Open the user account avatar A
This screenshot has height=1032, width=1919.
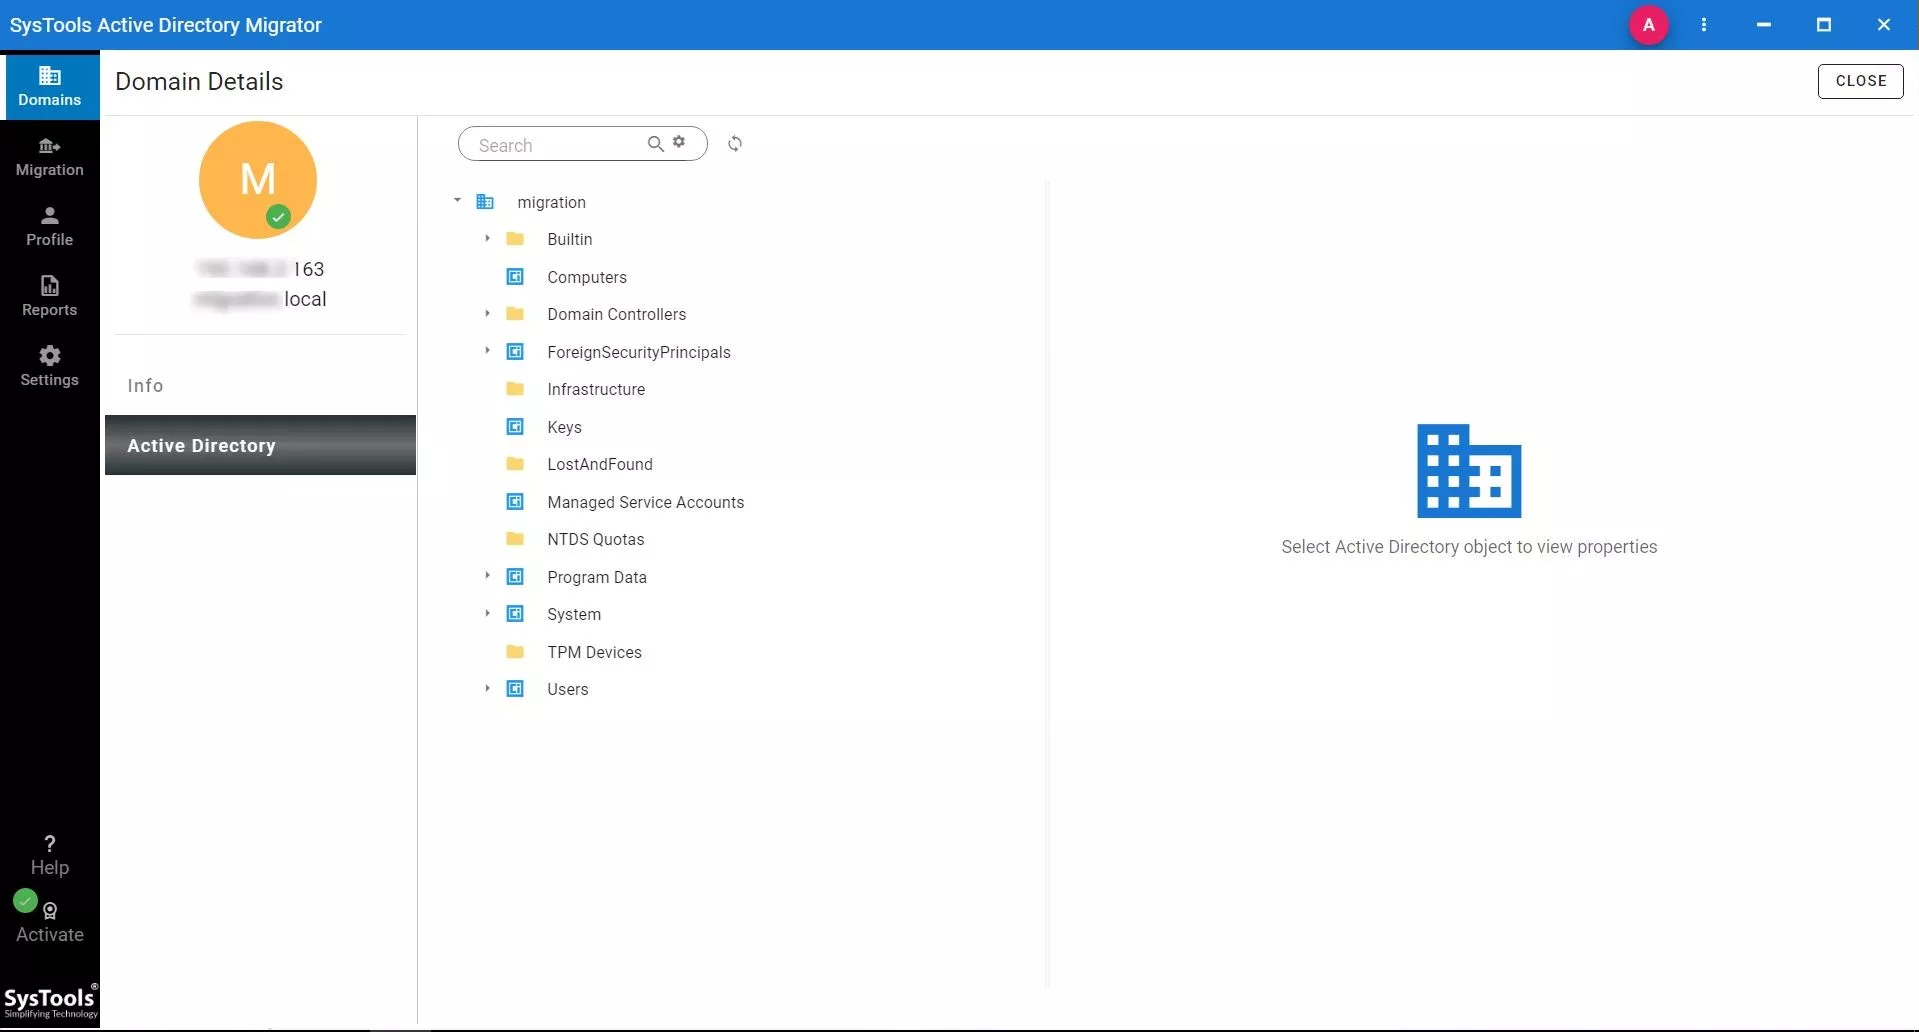click(1648, 25)
